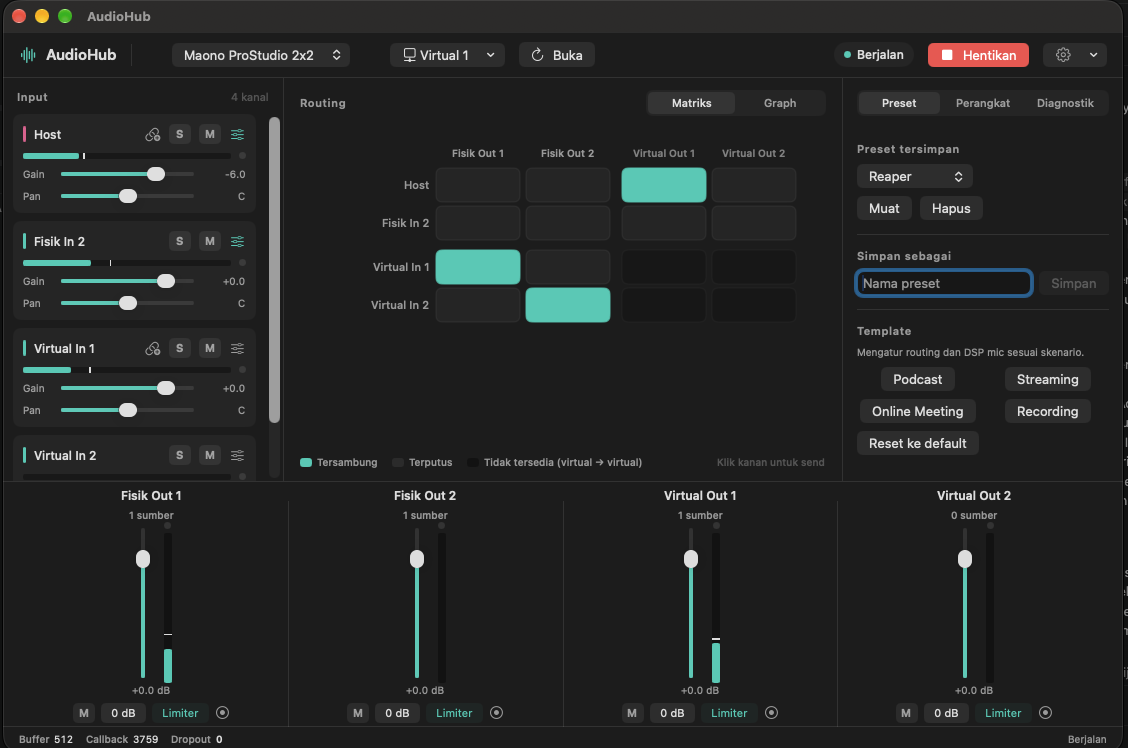Open the Reaper preset dropdown

pos(914,176)
